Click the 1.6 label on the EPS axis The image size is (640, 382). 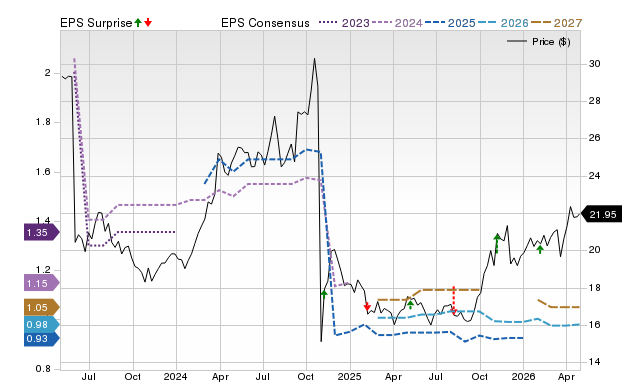pos(43,172)
